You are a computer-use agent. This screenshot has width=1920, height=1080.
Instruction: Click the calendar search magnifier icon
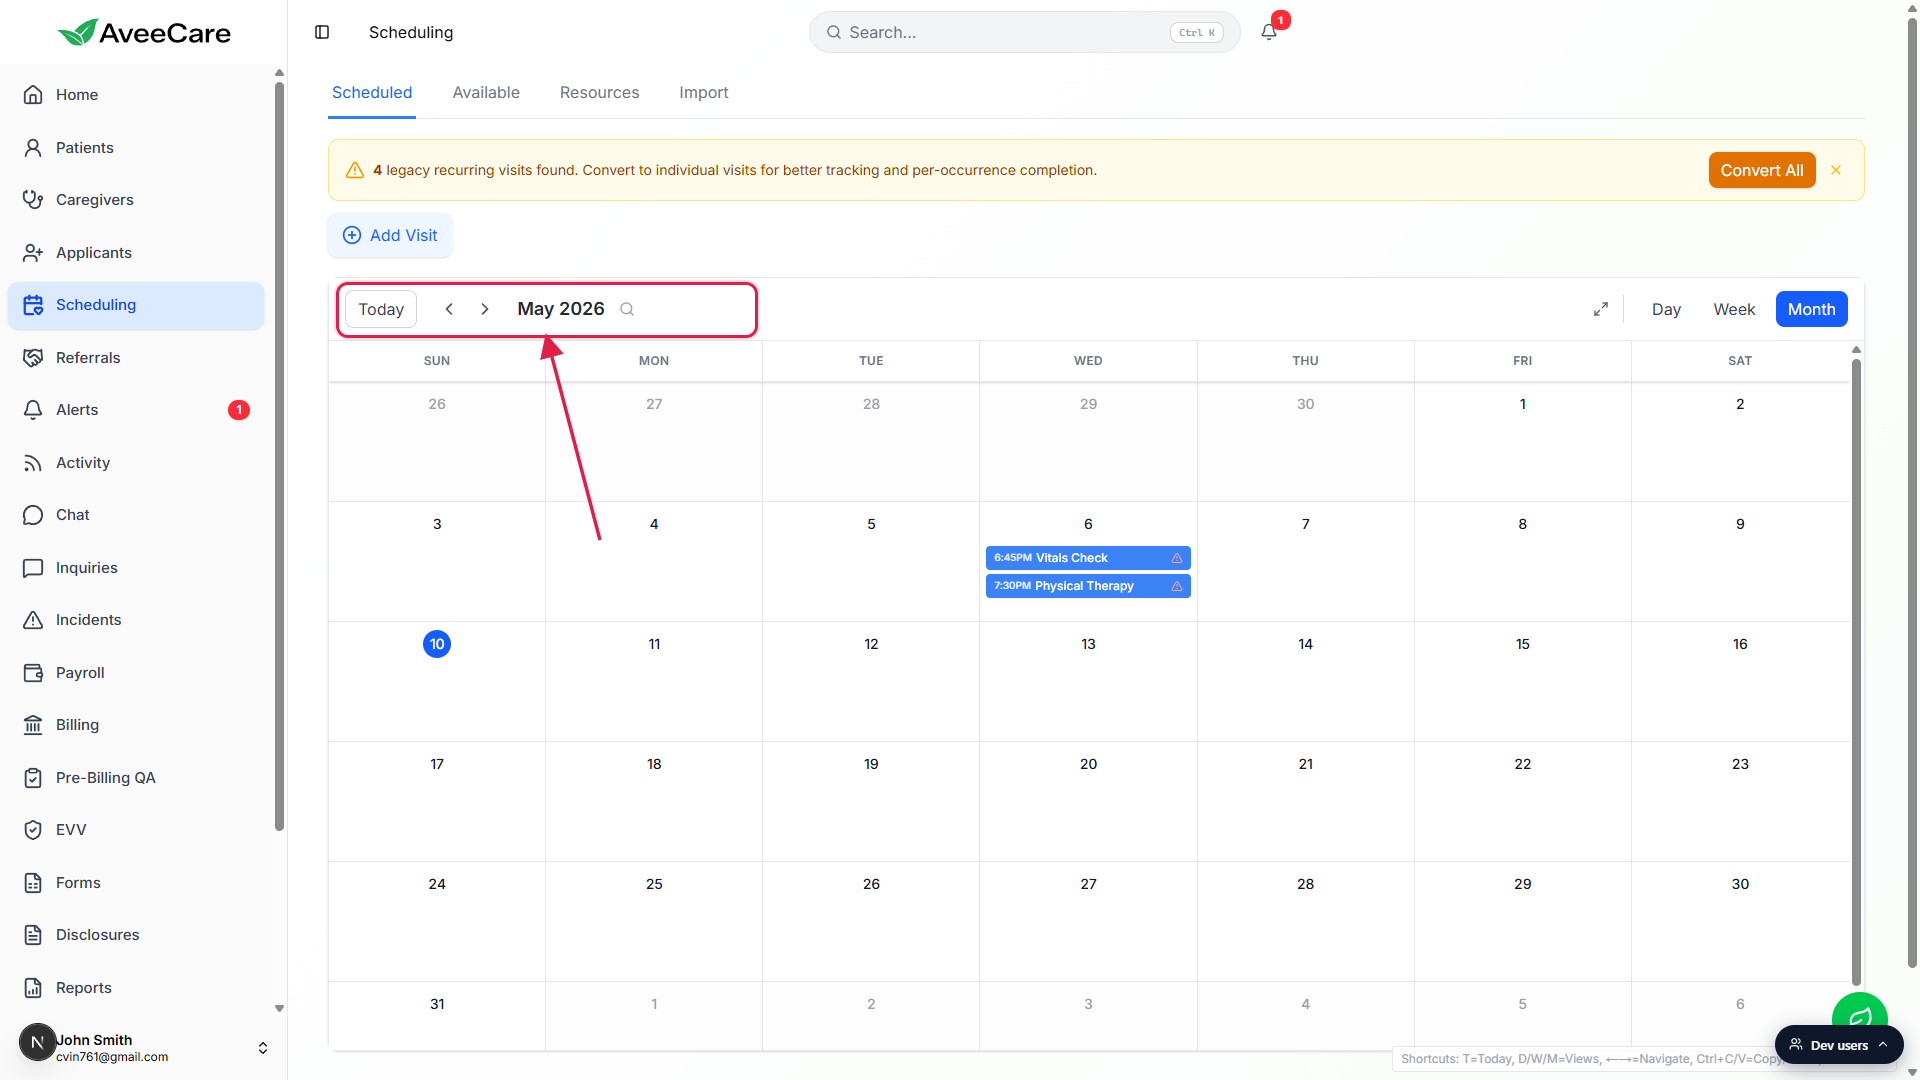point(627,309)
